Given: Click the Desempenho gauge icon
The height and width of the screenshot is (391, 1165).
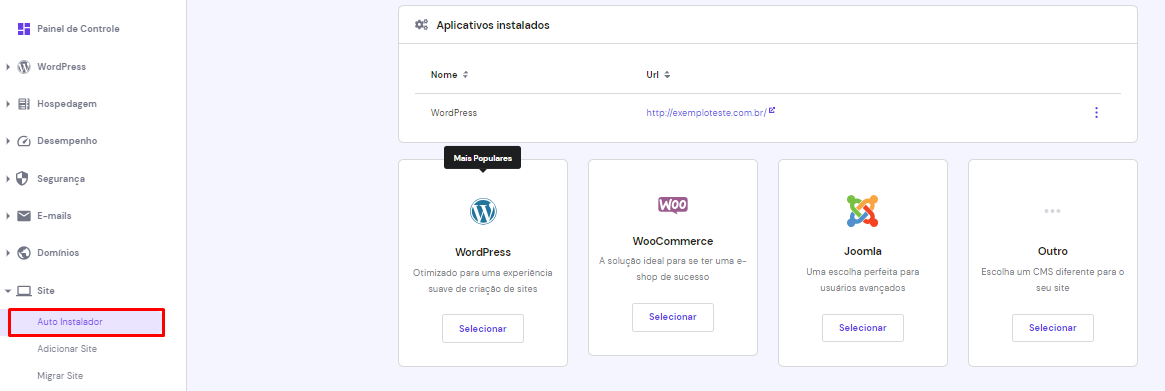Looking at the screenshot, I should tap(24, 140).
